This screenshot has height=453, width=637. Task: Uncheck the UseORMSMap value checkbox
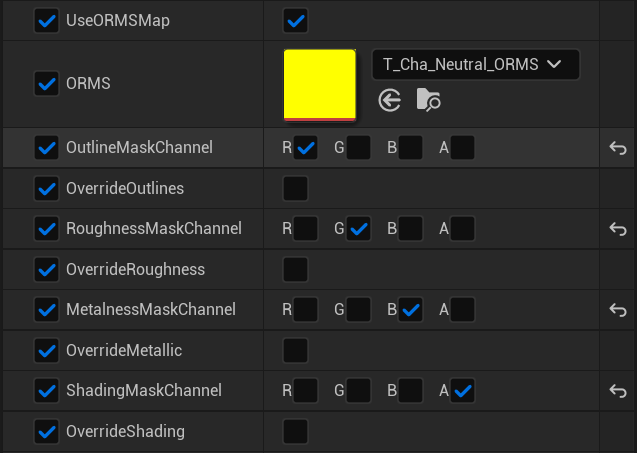[x=295, y=20]
